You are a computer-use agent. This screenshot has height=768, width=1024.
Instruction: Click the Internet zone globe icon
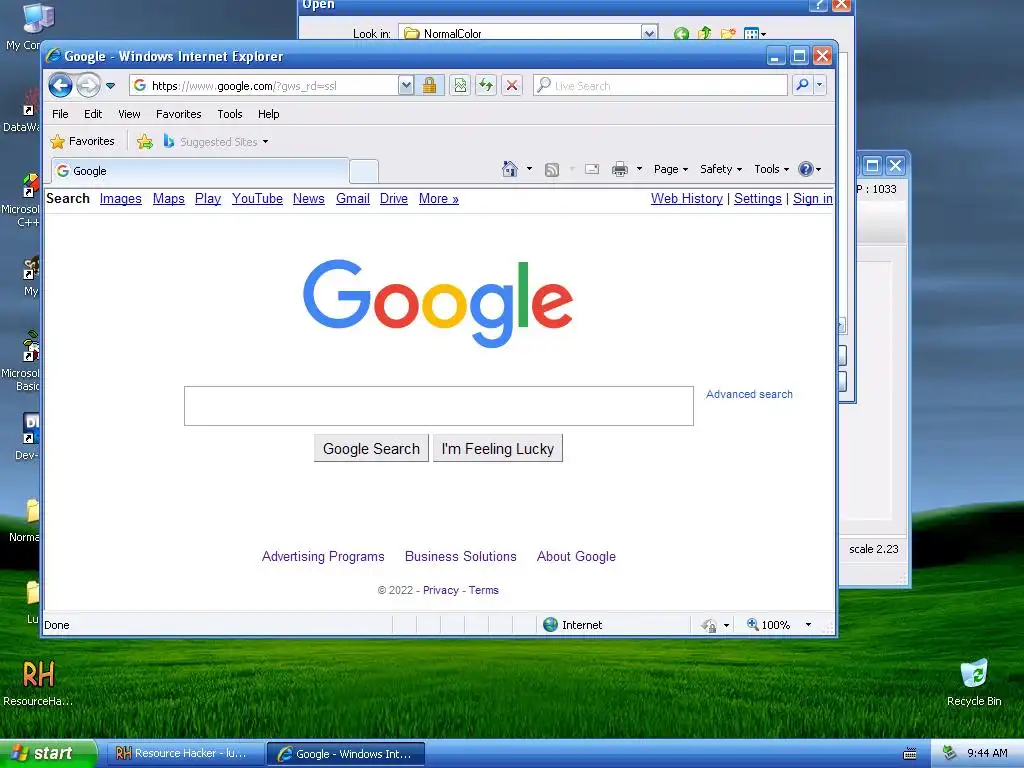coord(551,625)
